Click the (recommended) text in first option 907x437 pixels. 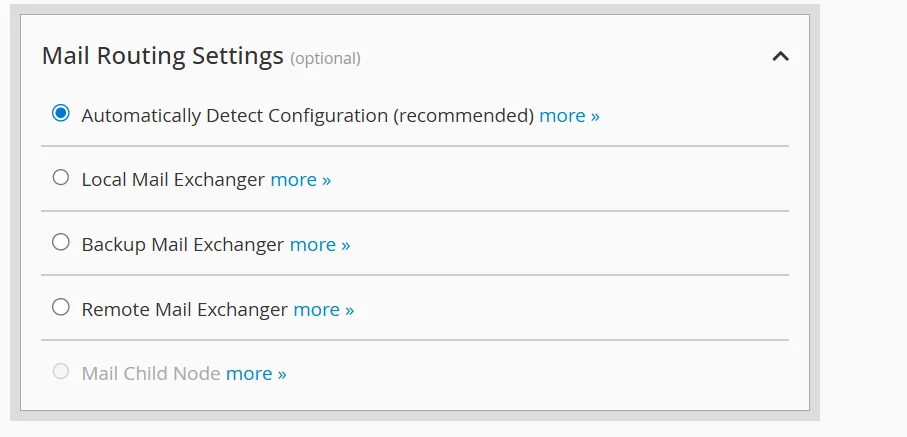pyautogui.click(x=463, y=116)
